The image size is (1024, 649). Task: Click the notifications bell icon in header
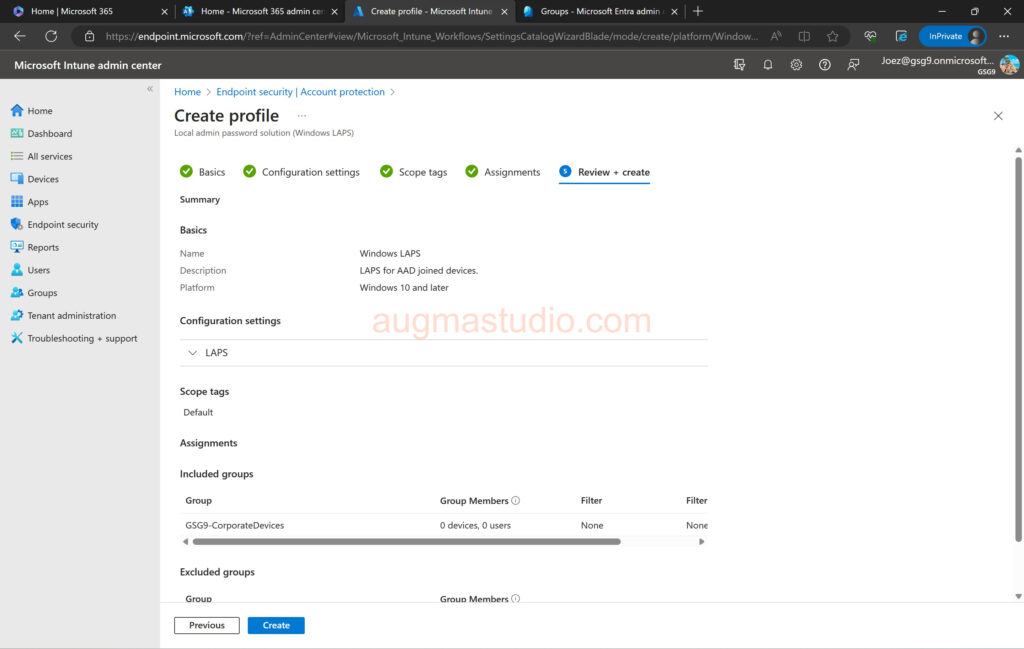tap(768, 65)
